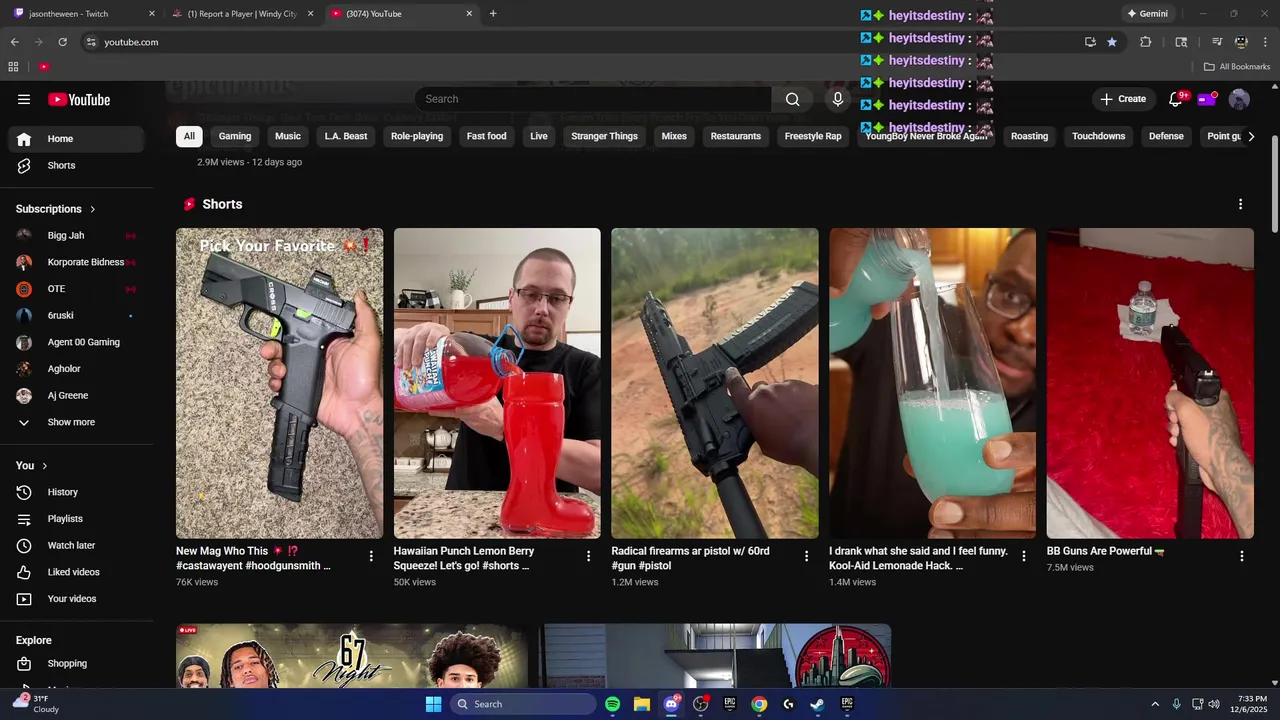
Task: Open options for Kool-Aid Lemonade short
Action: pos(1023,556)
